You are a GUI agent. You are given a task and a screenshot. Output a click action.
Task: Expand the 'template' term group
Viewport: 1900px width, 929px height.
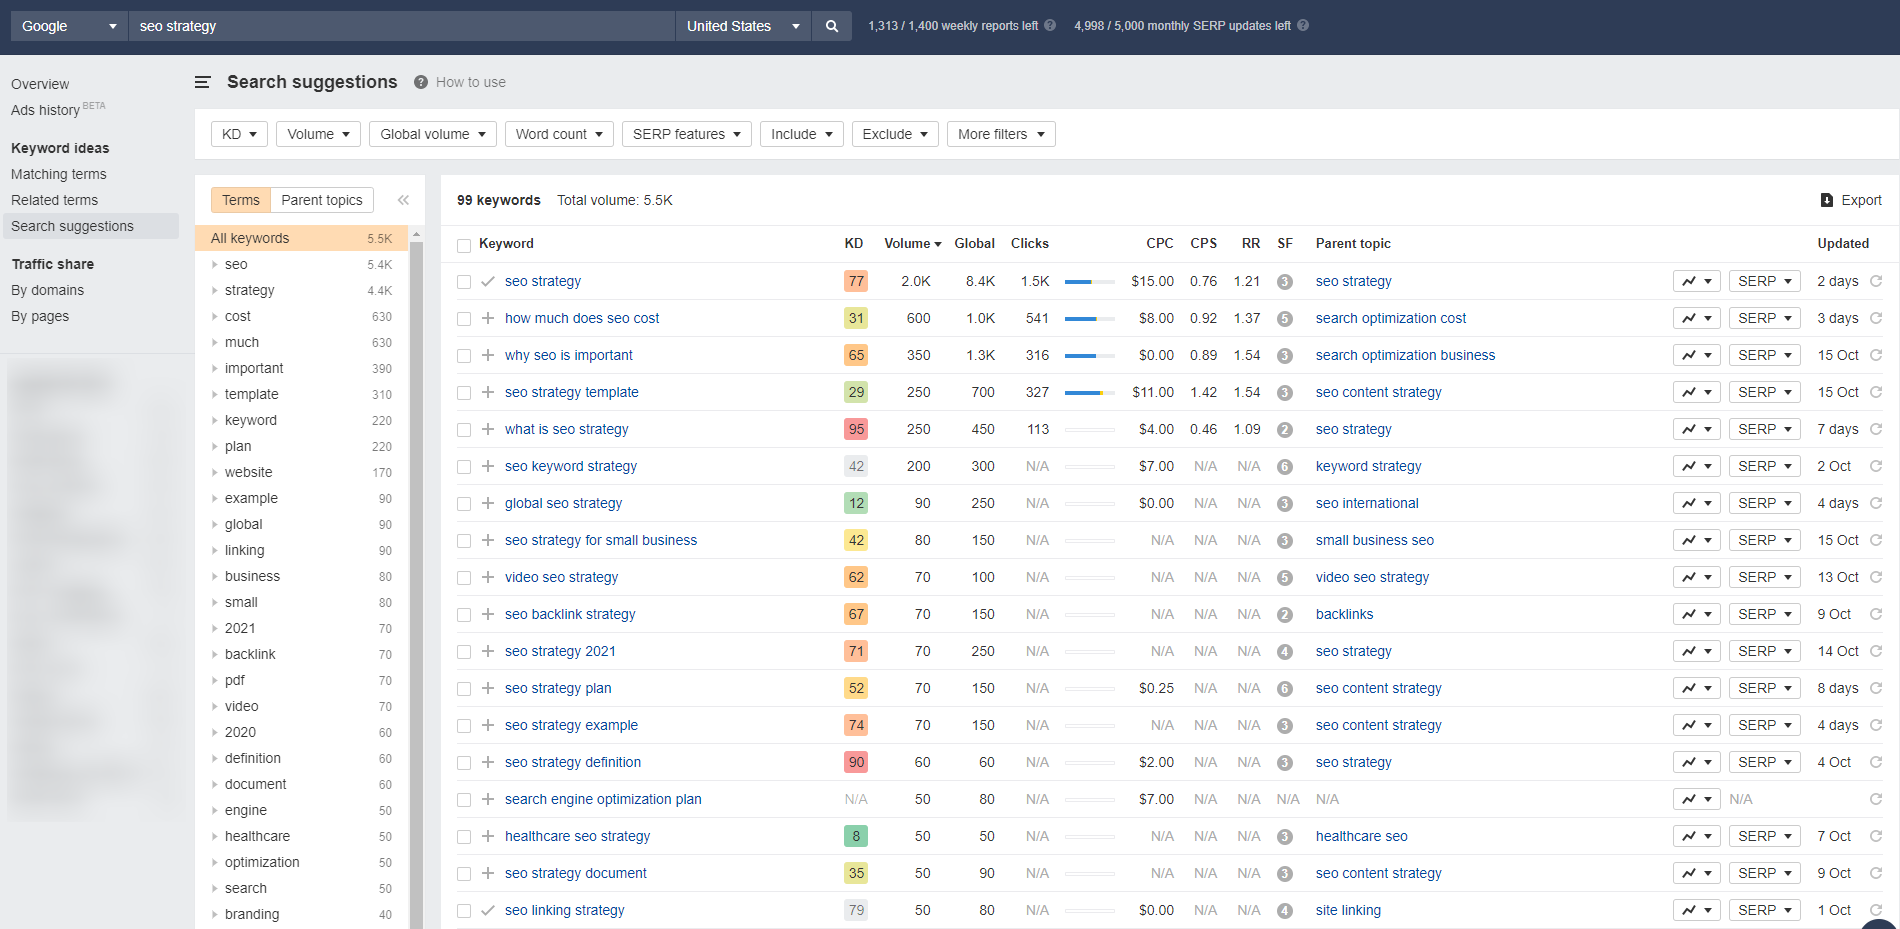214,394
